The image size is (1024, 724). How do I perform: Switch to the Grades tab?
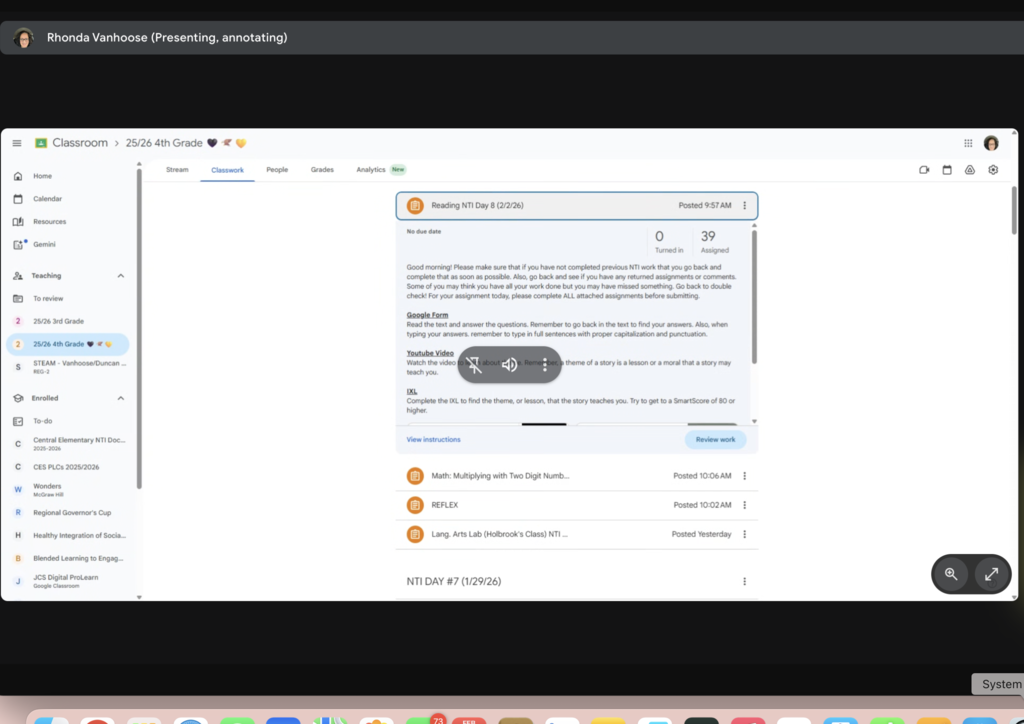(322, 170)
